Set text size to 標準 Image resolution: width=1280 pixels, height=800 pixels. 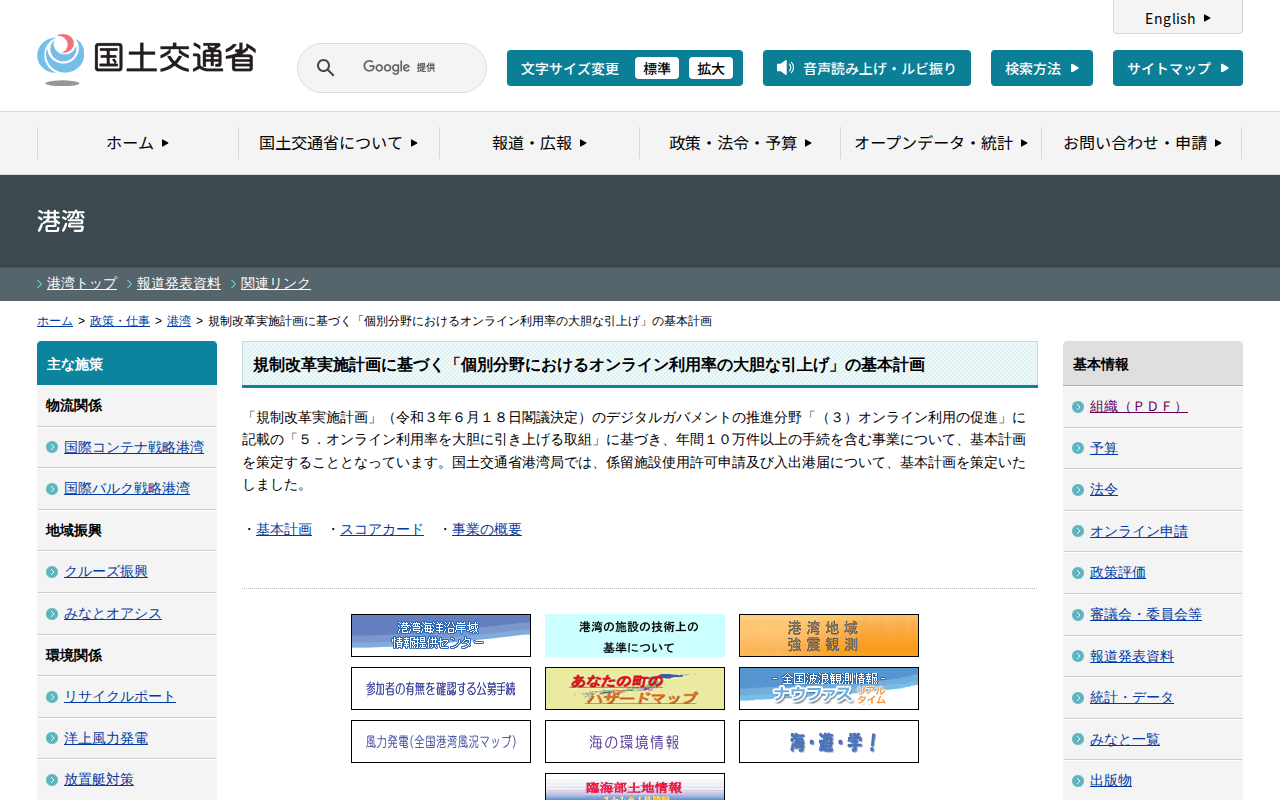tap(656, 68)
